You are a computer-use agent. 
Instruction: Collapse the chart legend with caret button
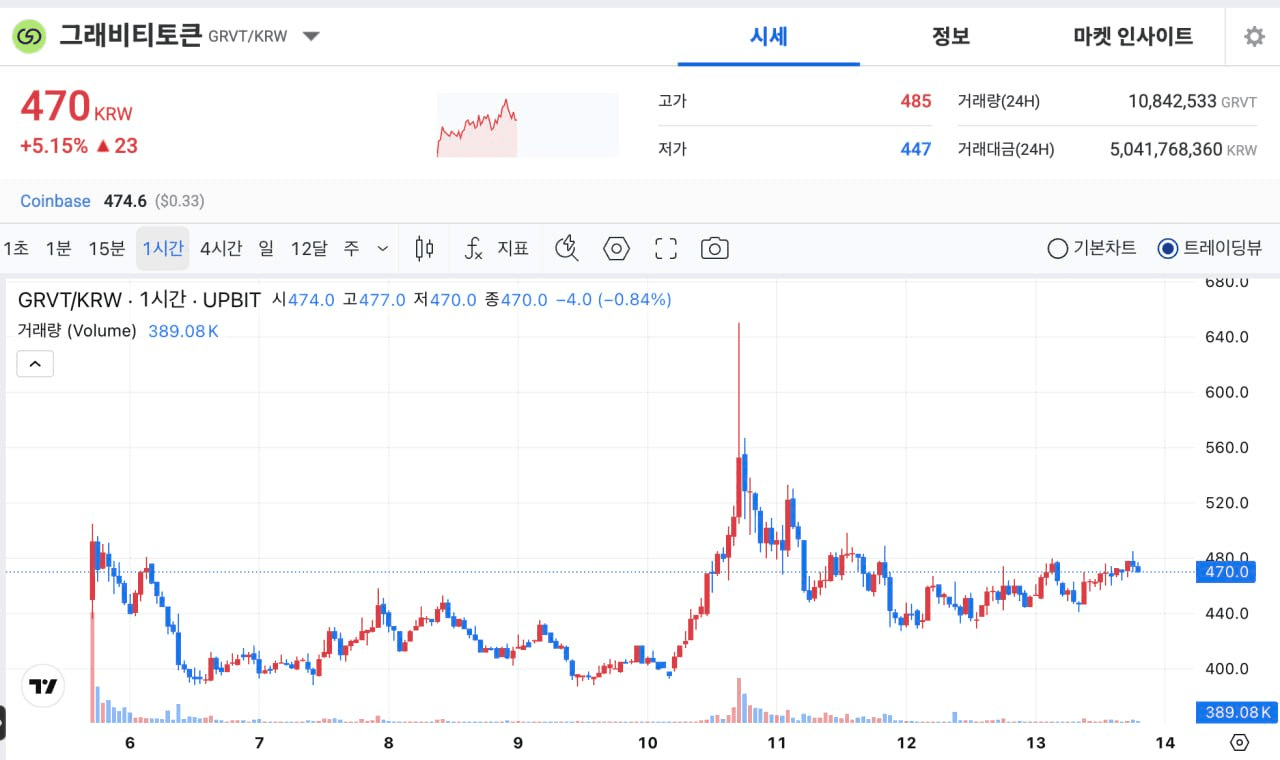(35, 364)
